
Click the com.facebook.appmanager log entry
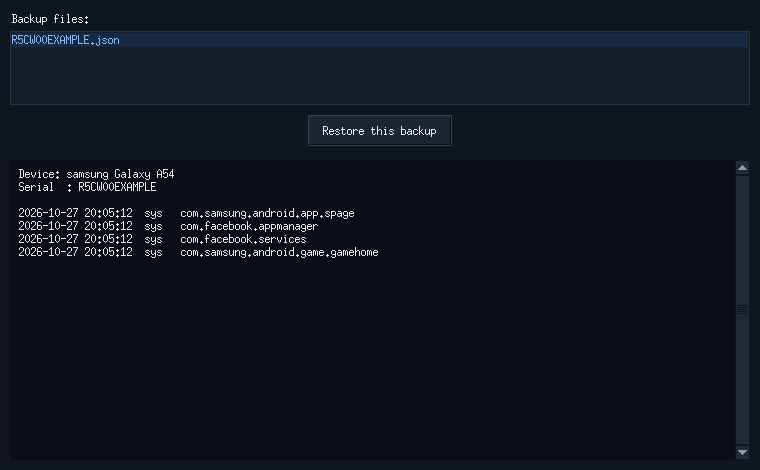coord(168,226)
